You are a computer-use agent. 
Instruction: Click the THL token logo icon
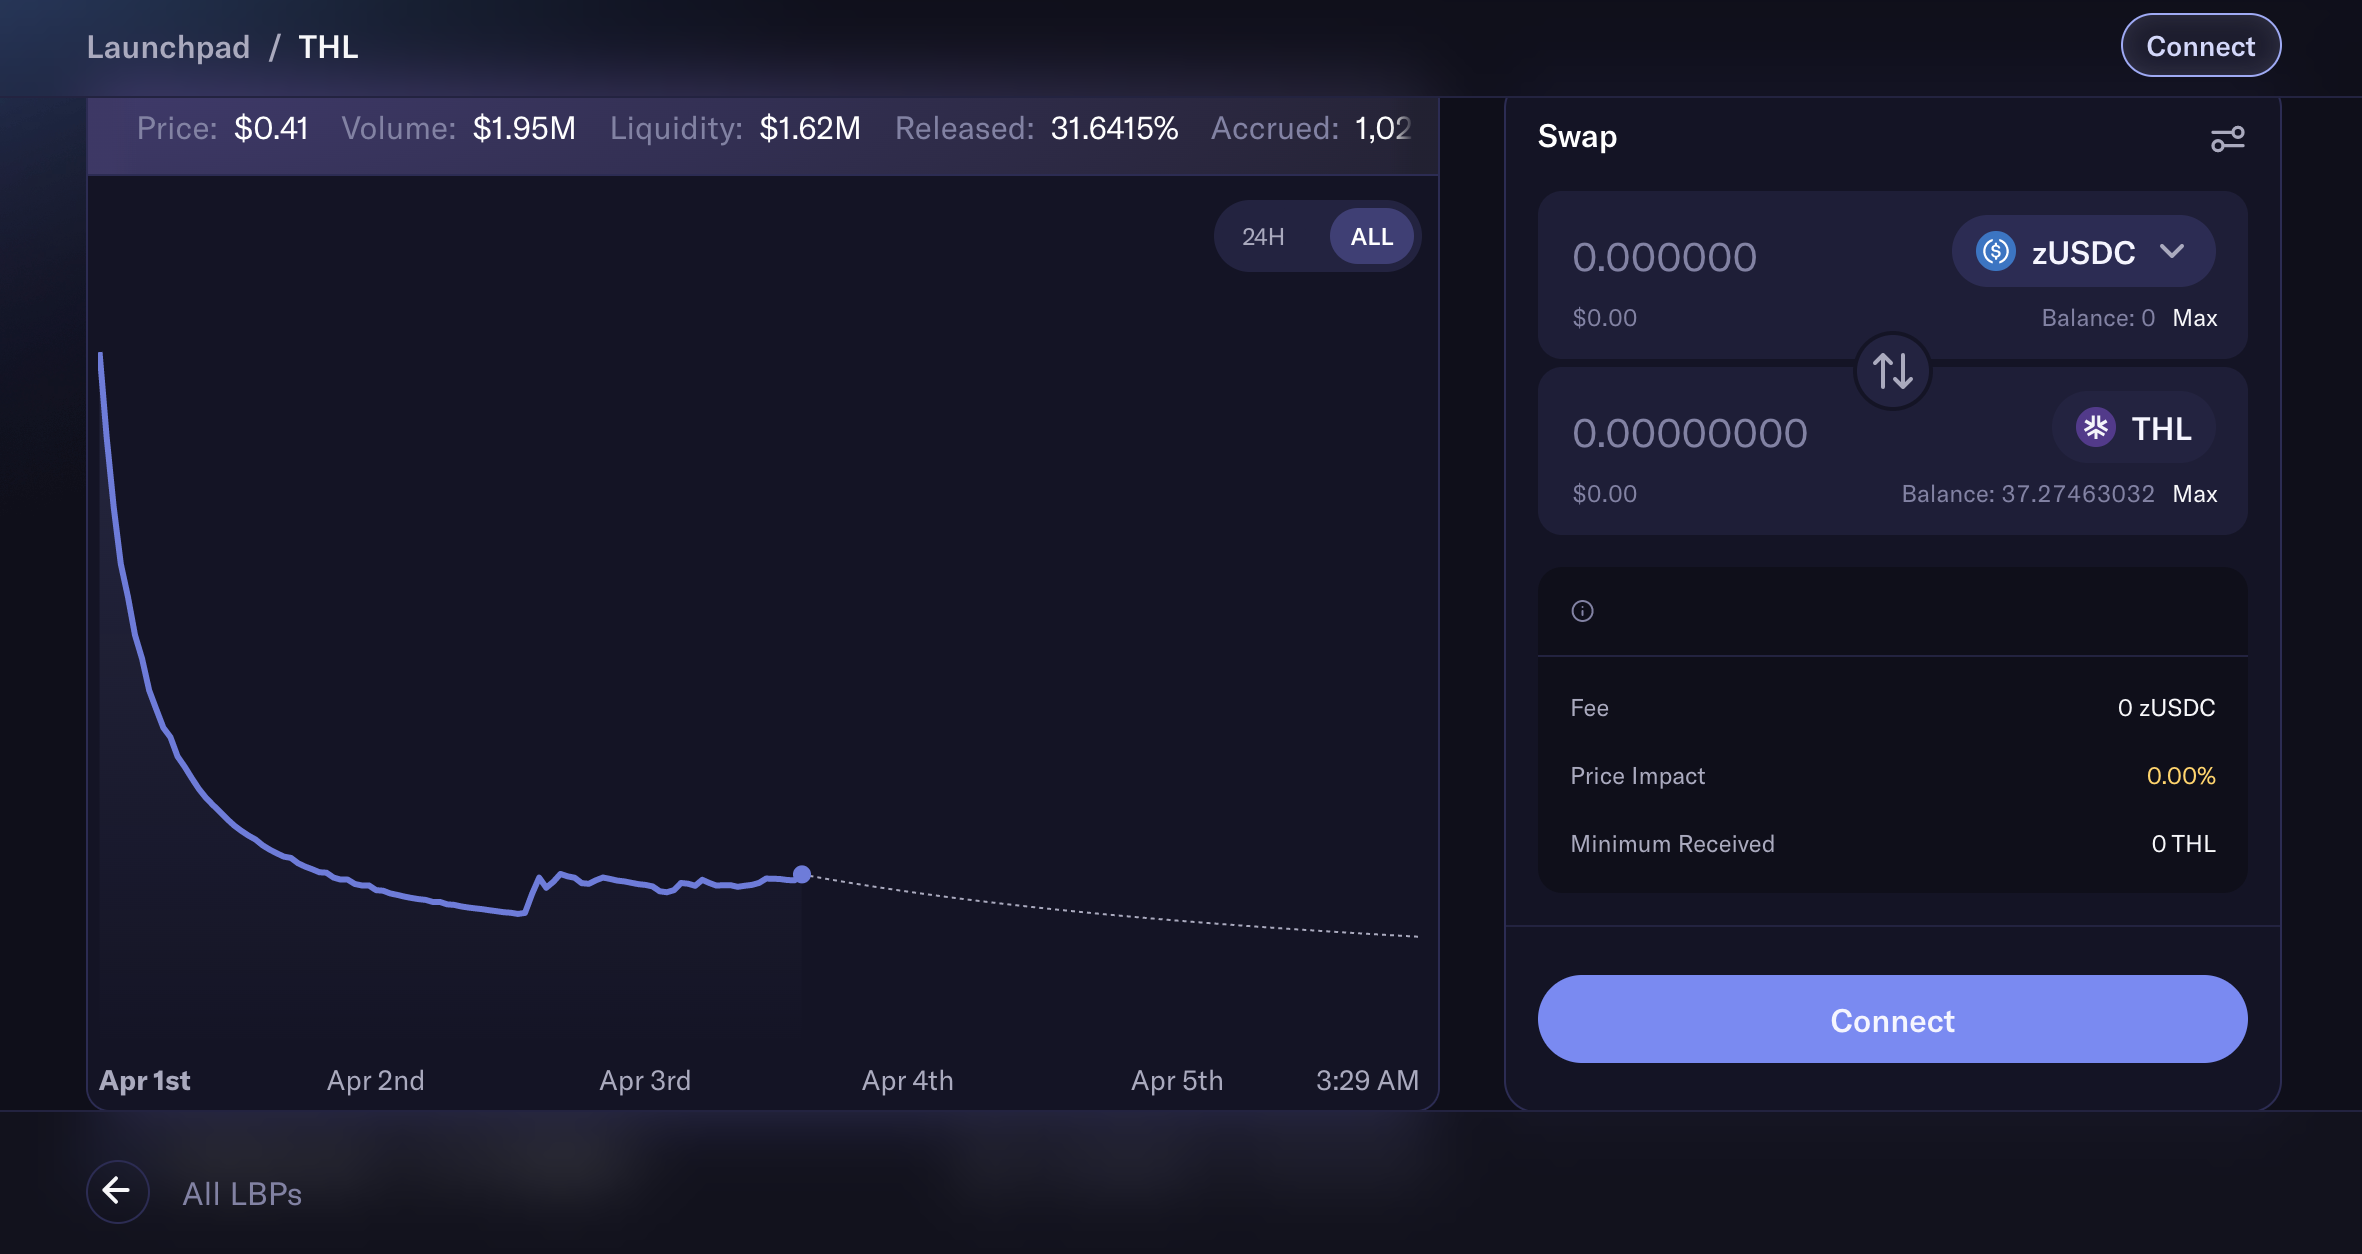[x=2095, y=428]
